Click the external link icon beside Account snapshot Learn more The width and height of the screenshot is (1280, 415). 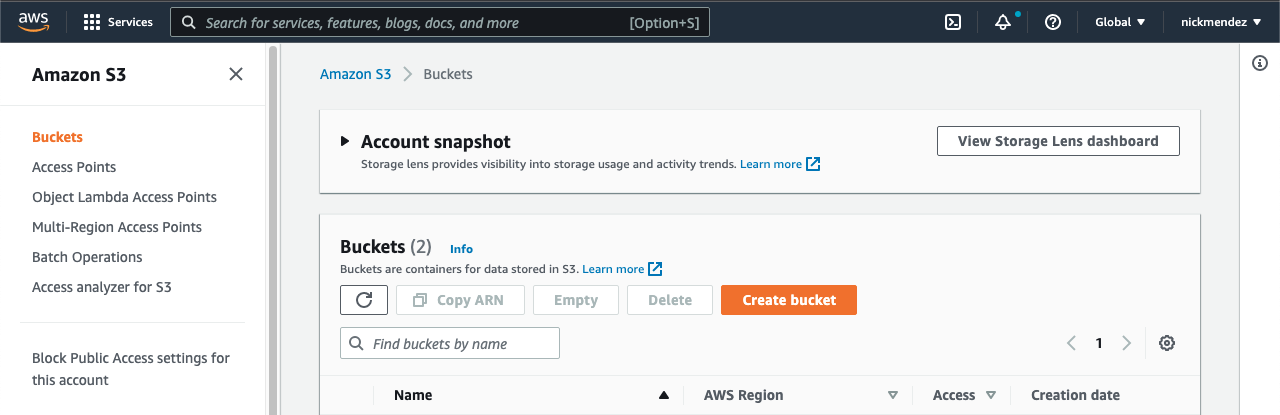(x=813, y=164)
